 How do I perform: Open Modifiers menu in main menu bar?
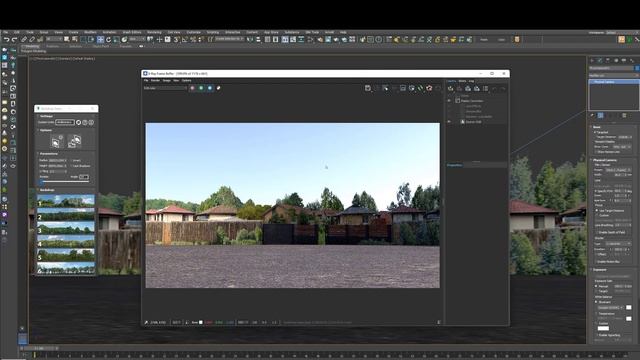coord(90,32)
